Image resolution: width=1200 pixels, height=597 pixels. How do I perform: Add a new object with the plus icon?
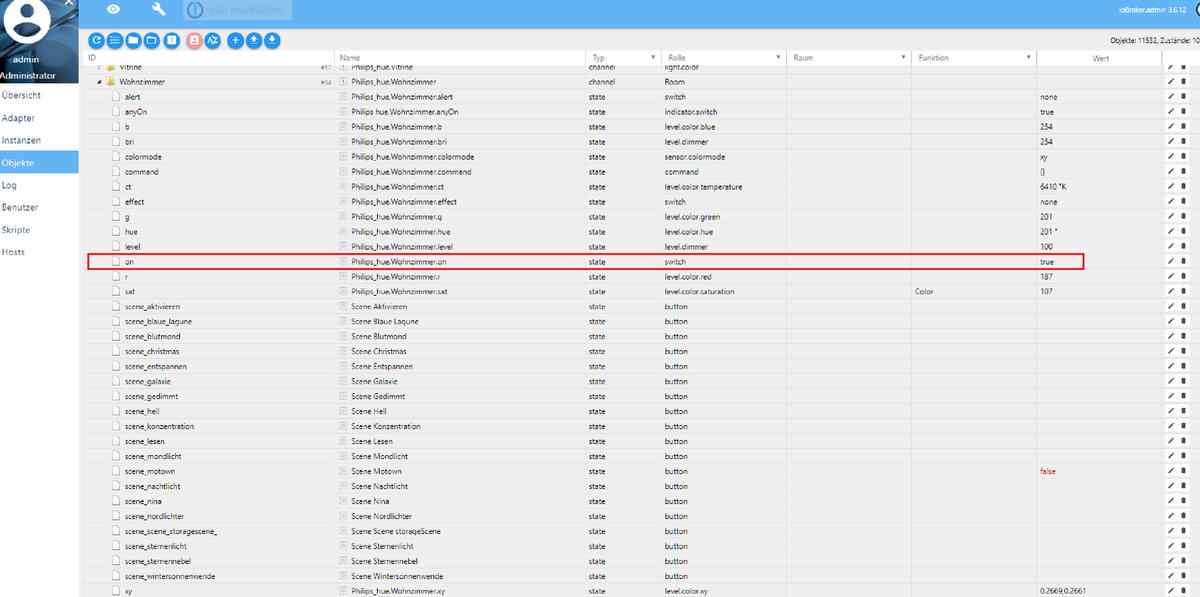235,41
